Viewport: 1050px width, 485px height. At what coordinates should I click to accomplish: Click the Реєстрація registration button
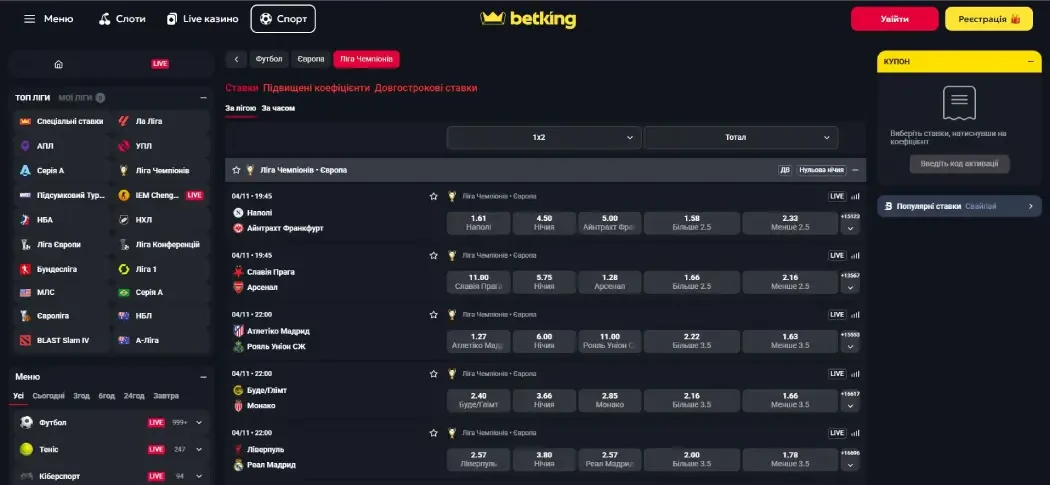[988, 19]
